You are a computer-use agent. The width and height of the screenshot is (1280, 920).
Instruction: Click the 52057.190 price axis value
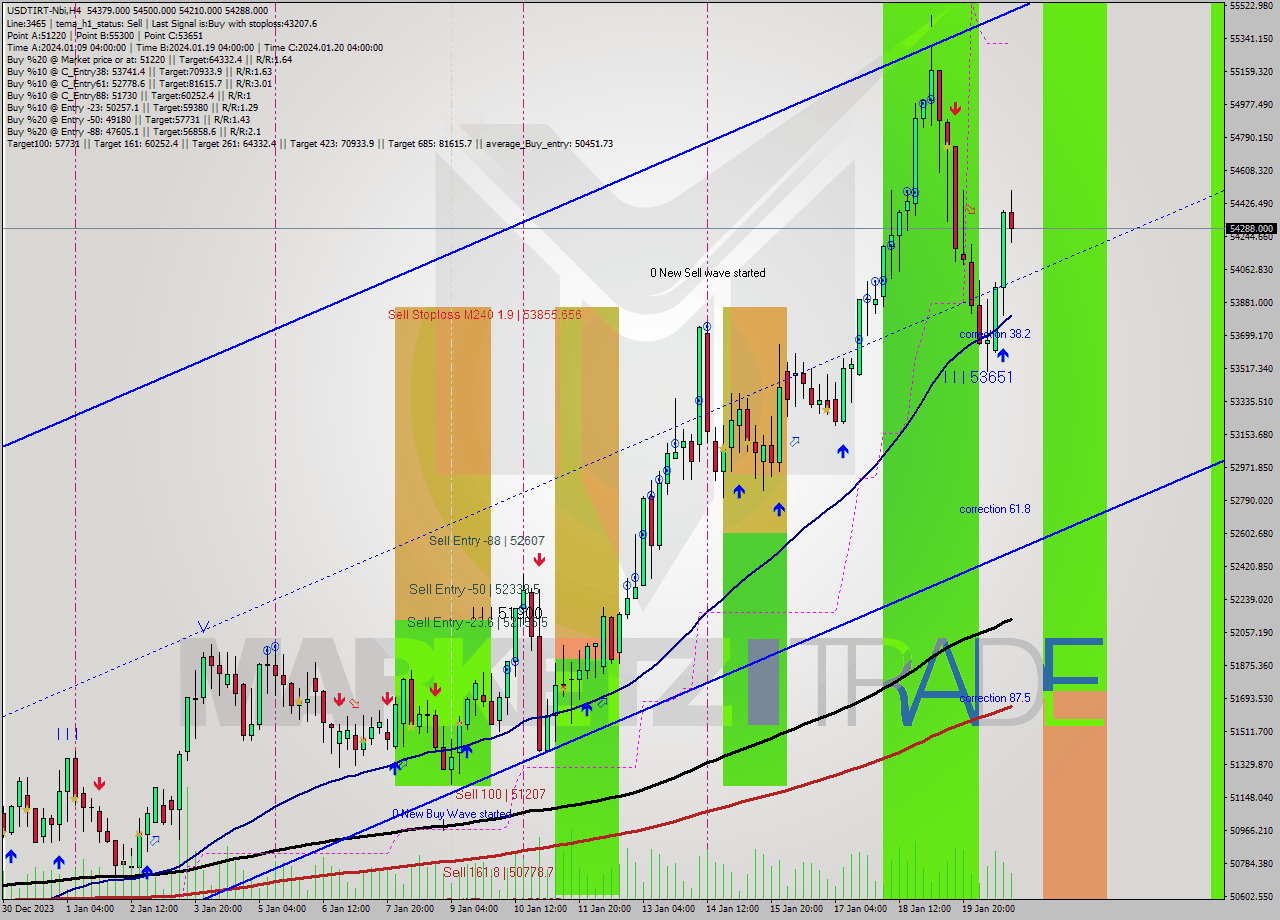point(1251,633)
